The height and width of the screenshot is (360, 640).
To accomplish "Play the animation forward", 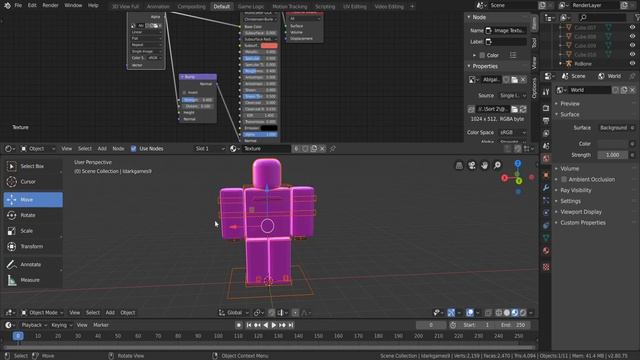I will [274, 325].
